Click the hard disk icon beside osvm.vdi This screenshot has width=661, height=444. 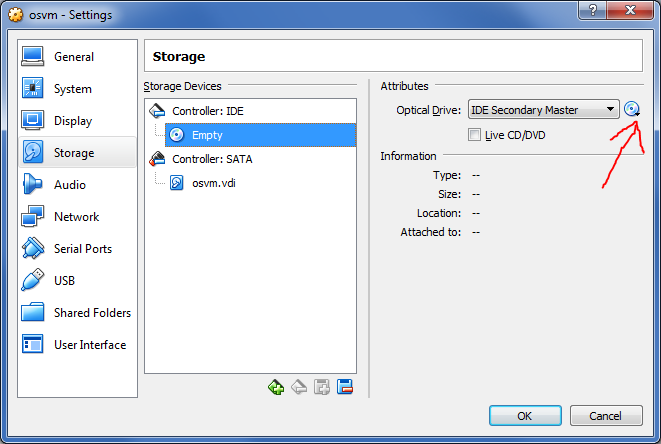coord(177,183)
